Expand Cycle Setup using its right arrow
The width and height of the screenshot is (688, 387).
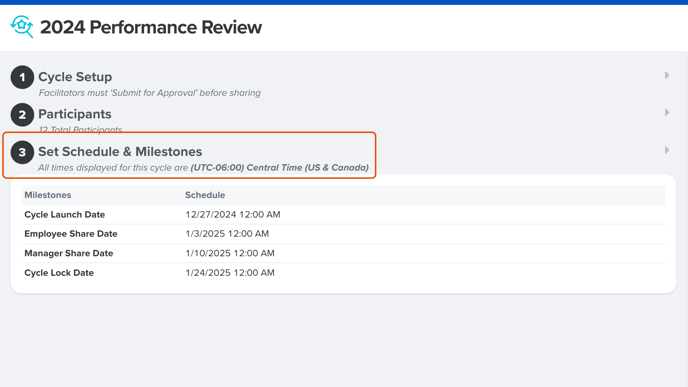pyautogui.click(x=666, y=75)
